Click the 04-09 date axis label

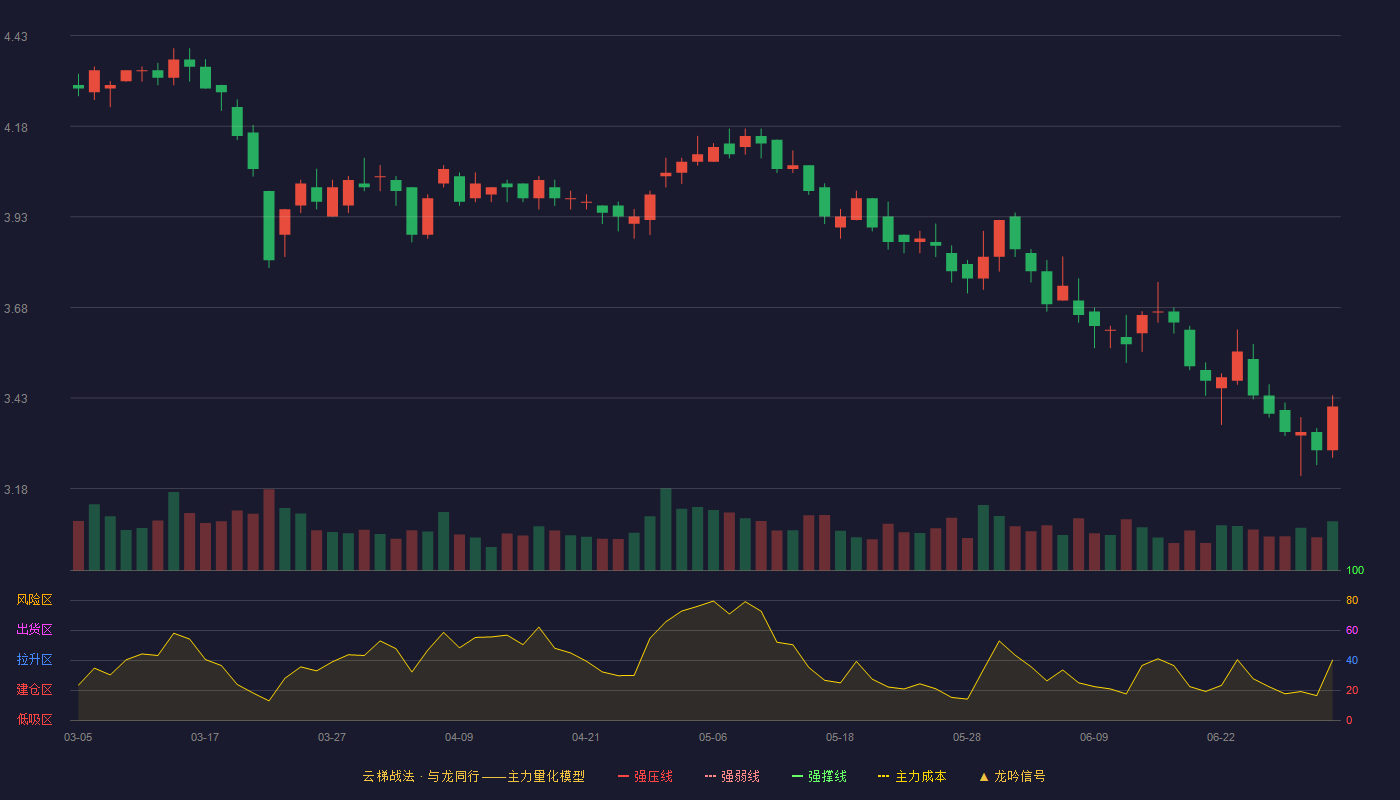(x=459, y=737)
